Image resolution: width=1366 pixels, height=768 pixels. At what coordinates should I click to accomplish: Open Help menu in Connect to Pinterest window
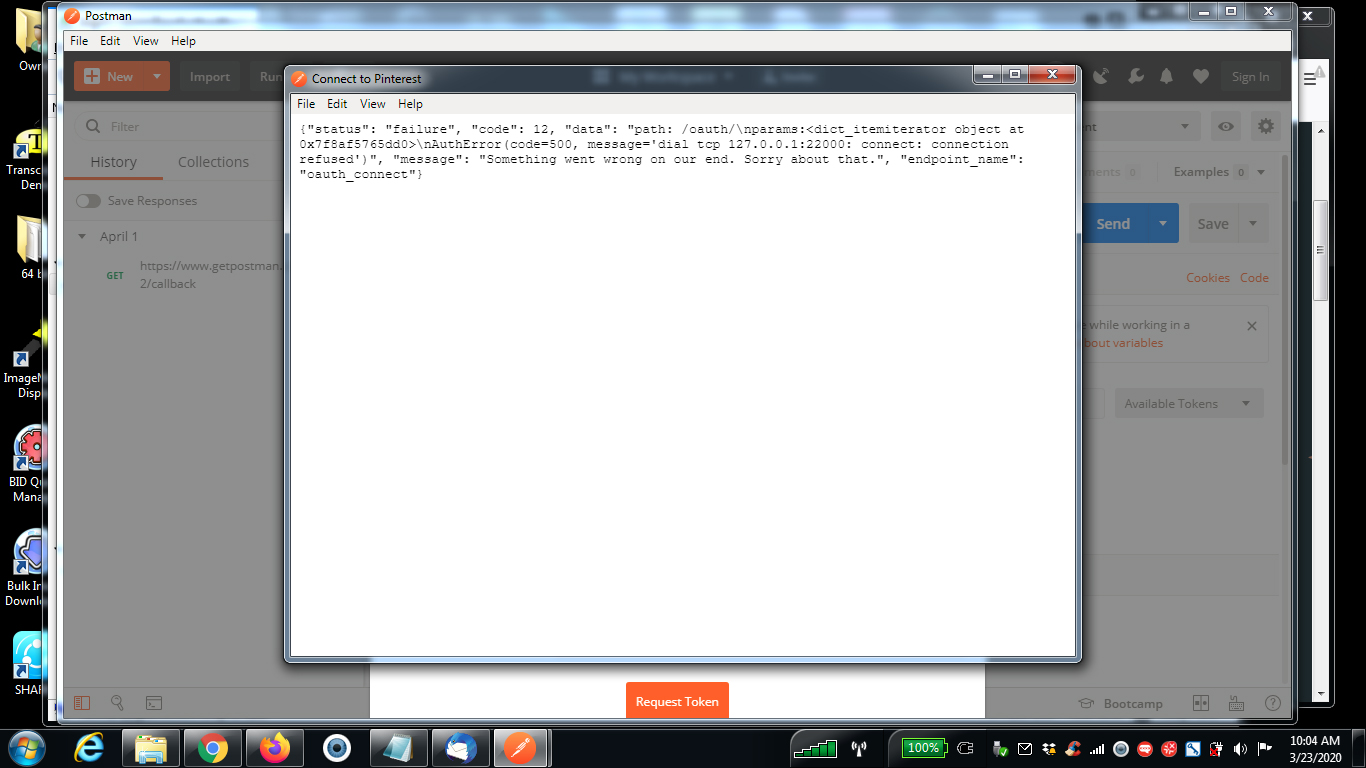pos(410,104)
